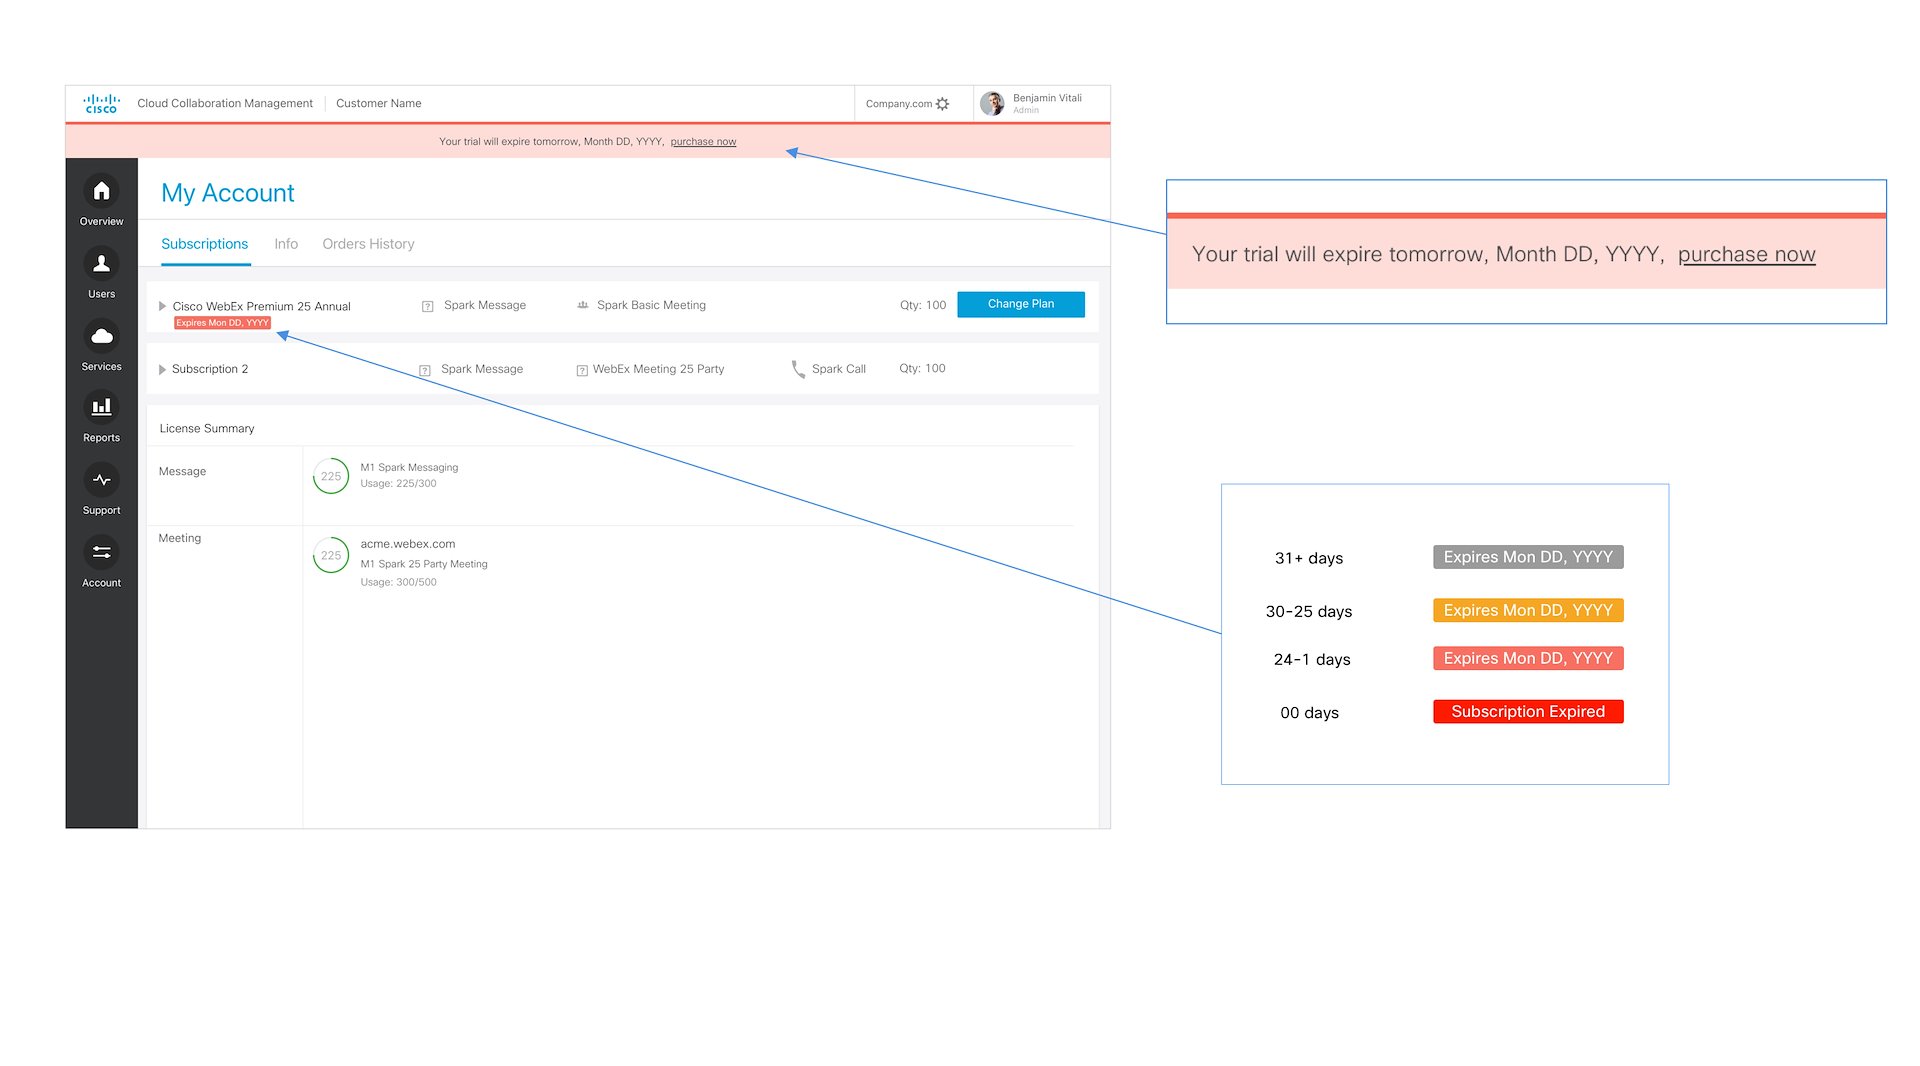
Task: Click the Benjamin Vitali user name
Action: pyautogui.click(x=1047, y=98)
